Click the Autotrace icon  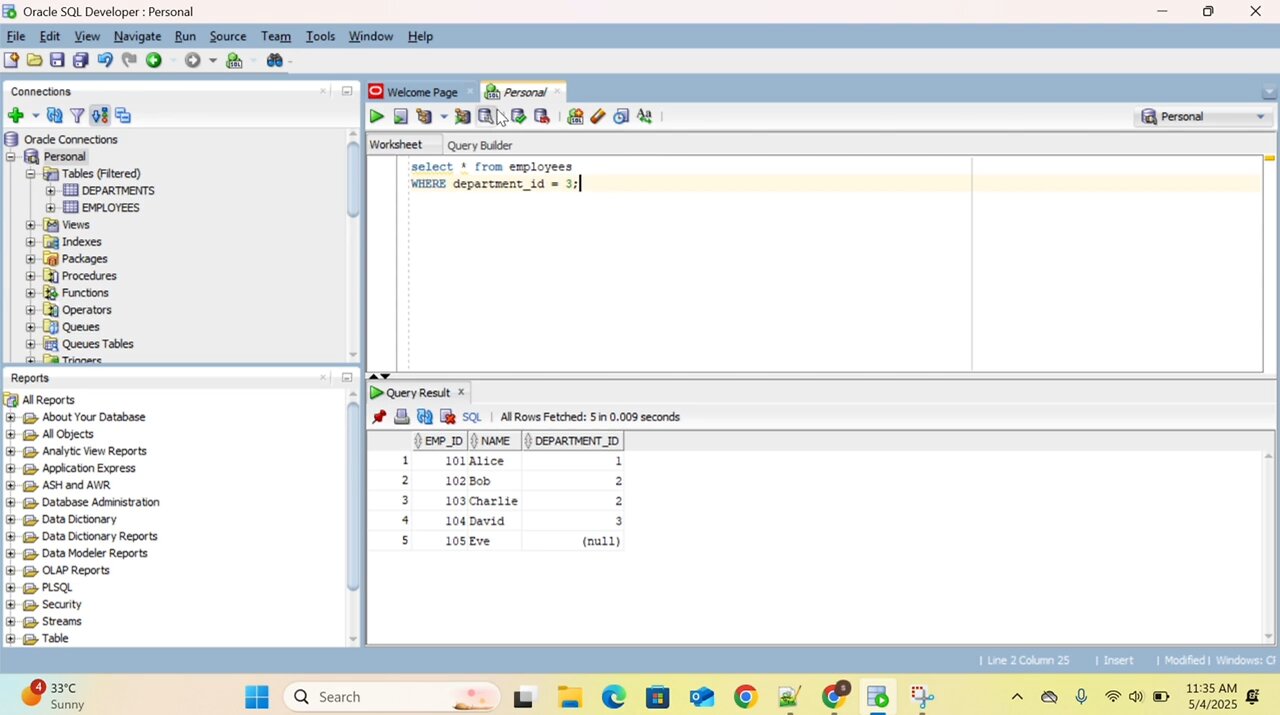pyautogui.click(x=462, y=116)
